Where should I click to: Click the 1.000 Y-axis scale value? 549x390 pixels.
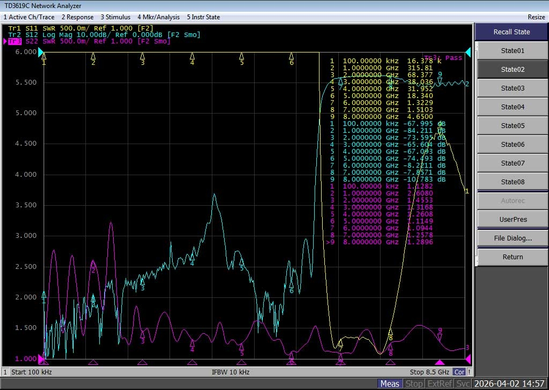coord(26,359)
